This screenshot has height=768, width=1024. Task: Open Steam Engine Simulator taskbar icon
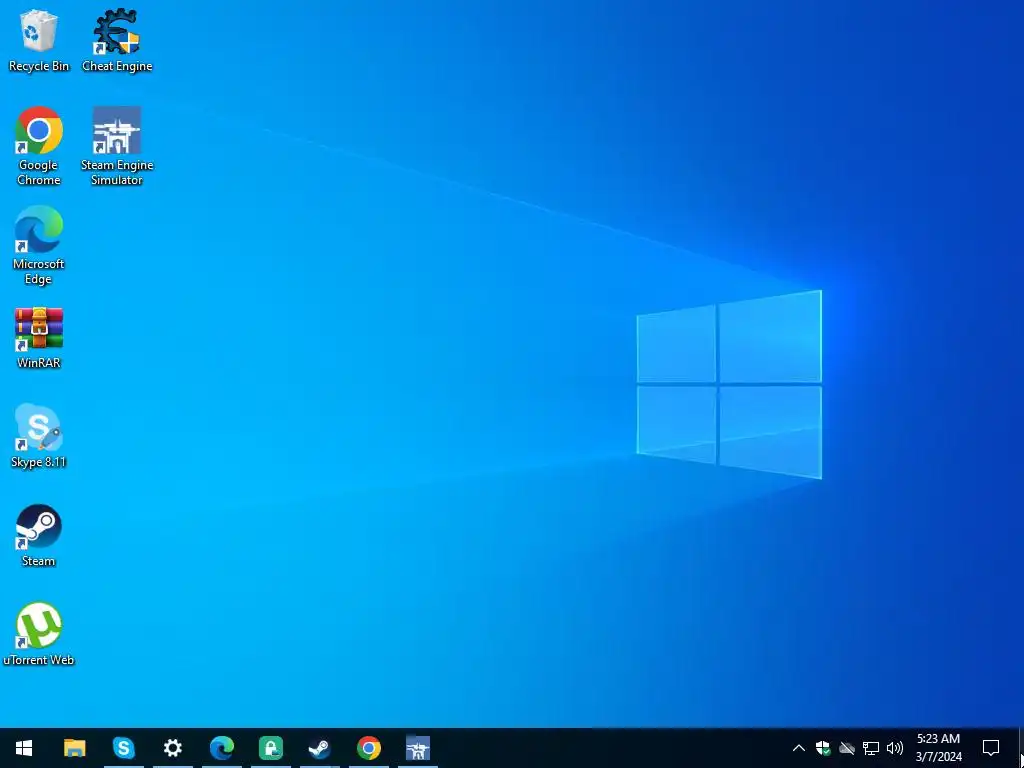[417, 748]
